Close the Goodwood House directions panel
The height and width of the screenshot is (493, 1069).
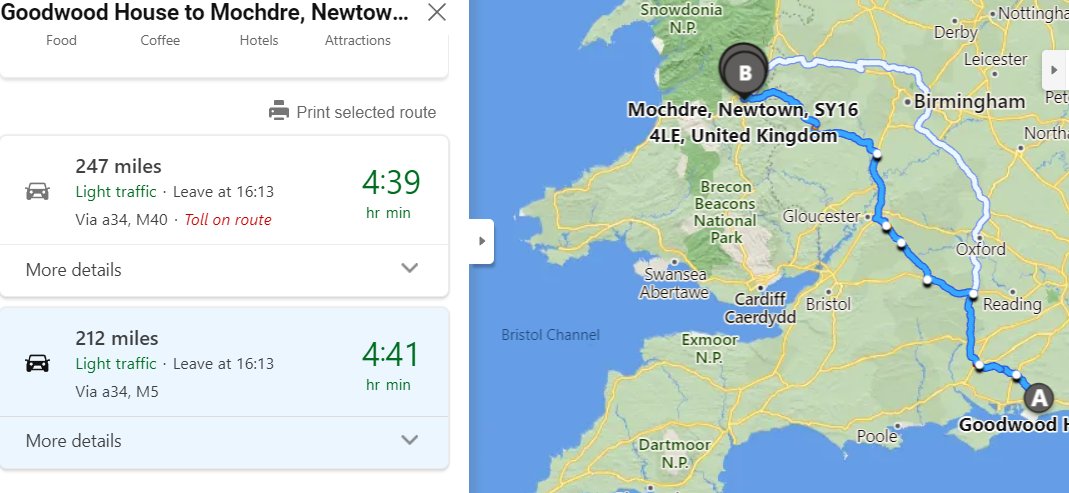pos(436,12)
